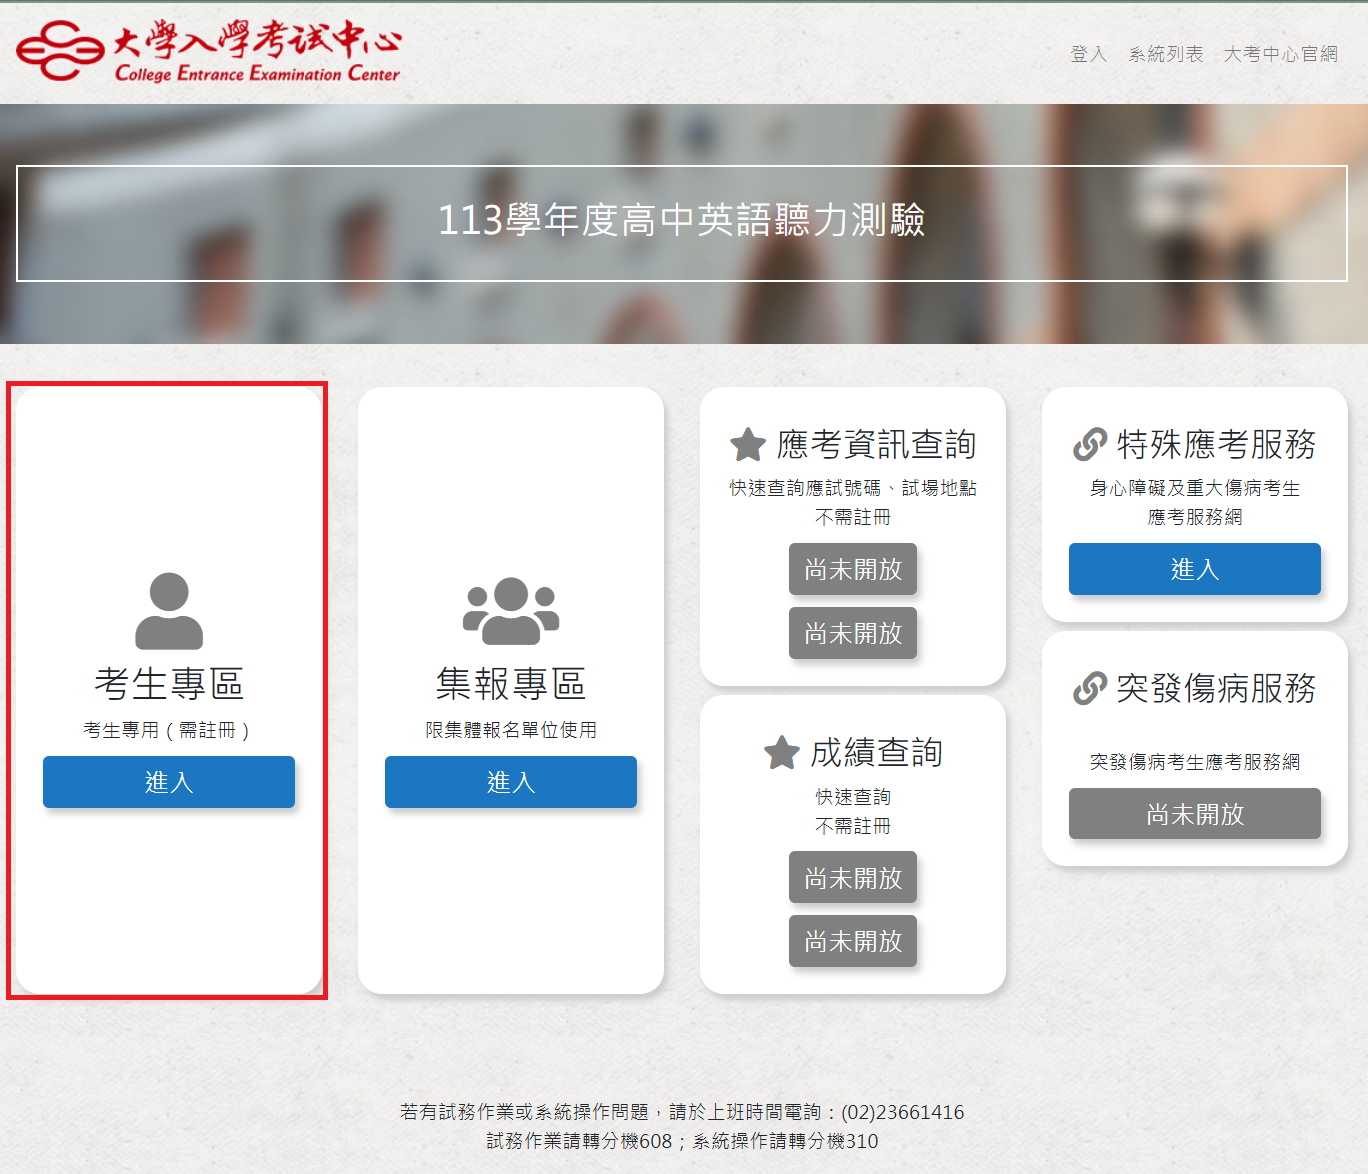Click the 突發傷病服務 heading text
The height and width of the screenshot is (1174, 1368).
(x=1216, y=688)
